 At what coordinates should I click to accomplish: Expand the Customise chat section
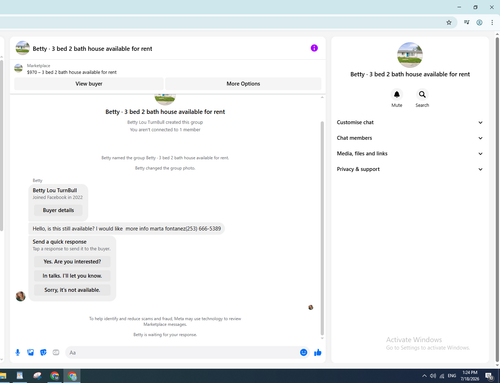[410, 122]
